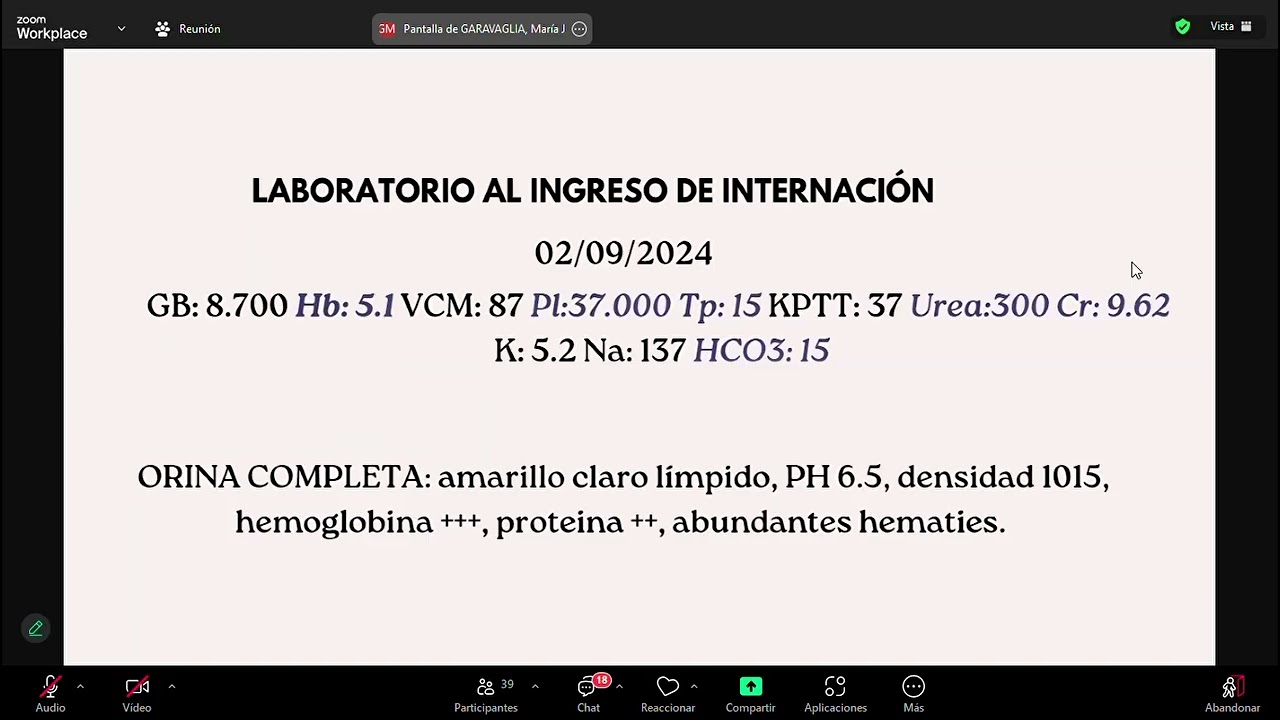
Task: Open Zoom Workplace dropdown arrow
Action: pos(121,29)
